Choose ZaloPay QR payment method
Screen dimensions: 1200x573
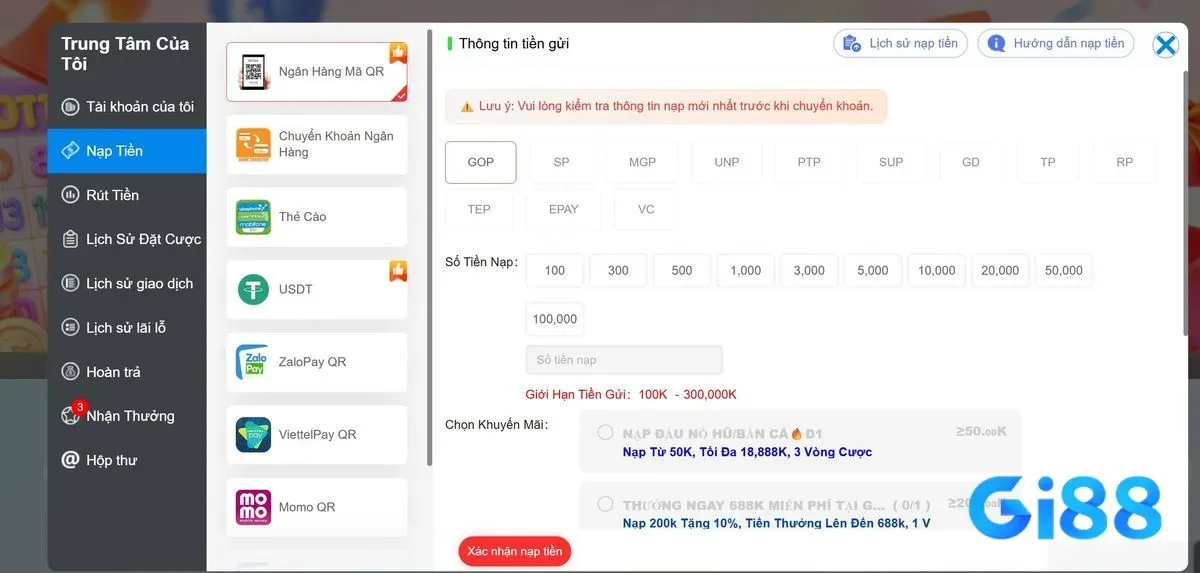coord(317,362)
